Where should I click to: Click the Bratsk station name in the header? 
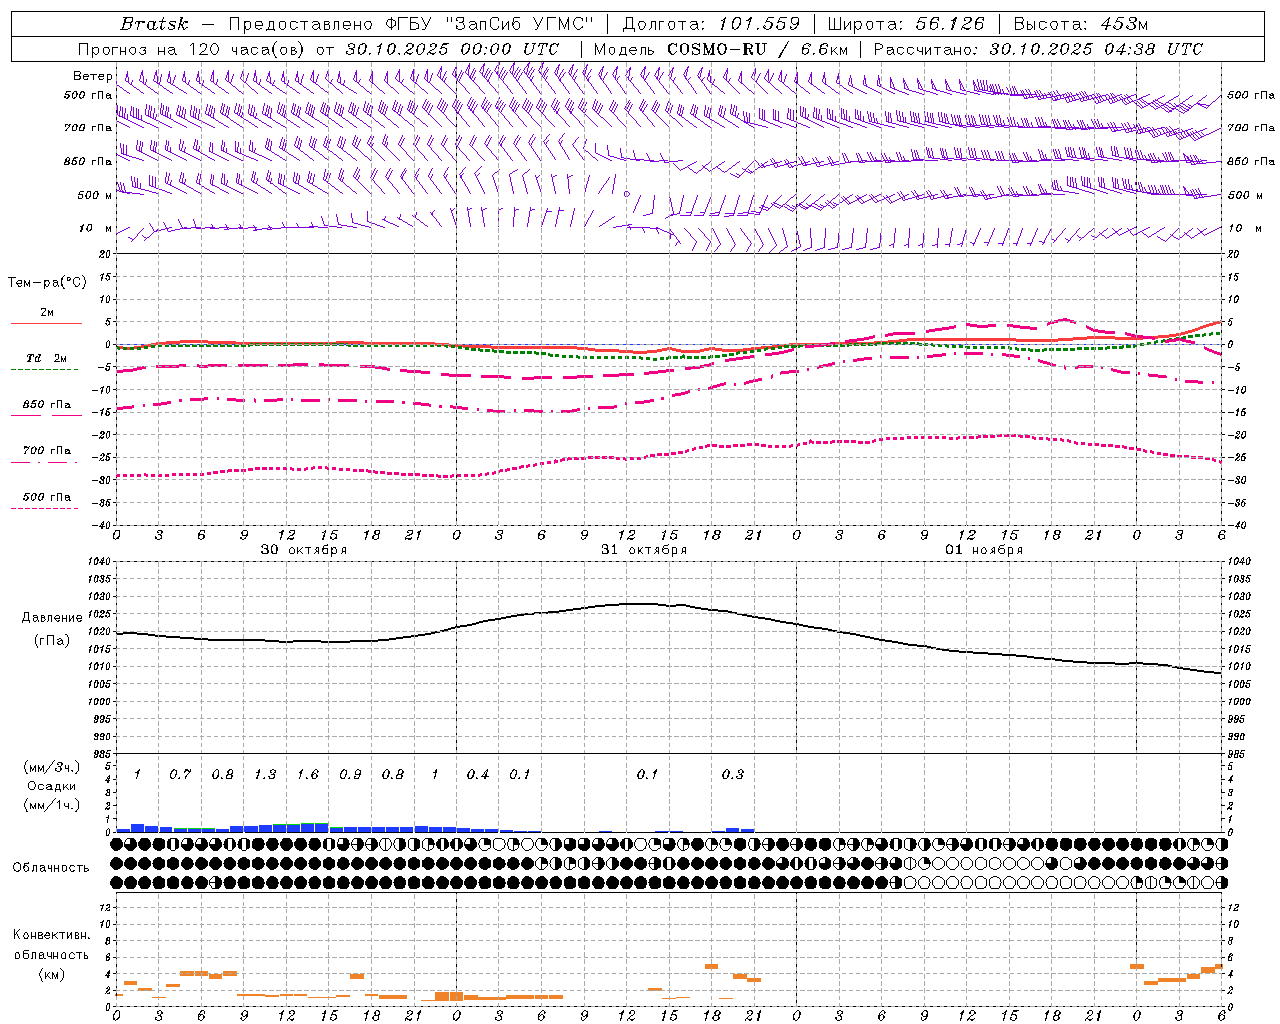click(x=153, y=24)
